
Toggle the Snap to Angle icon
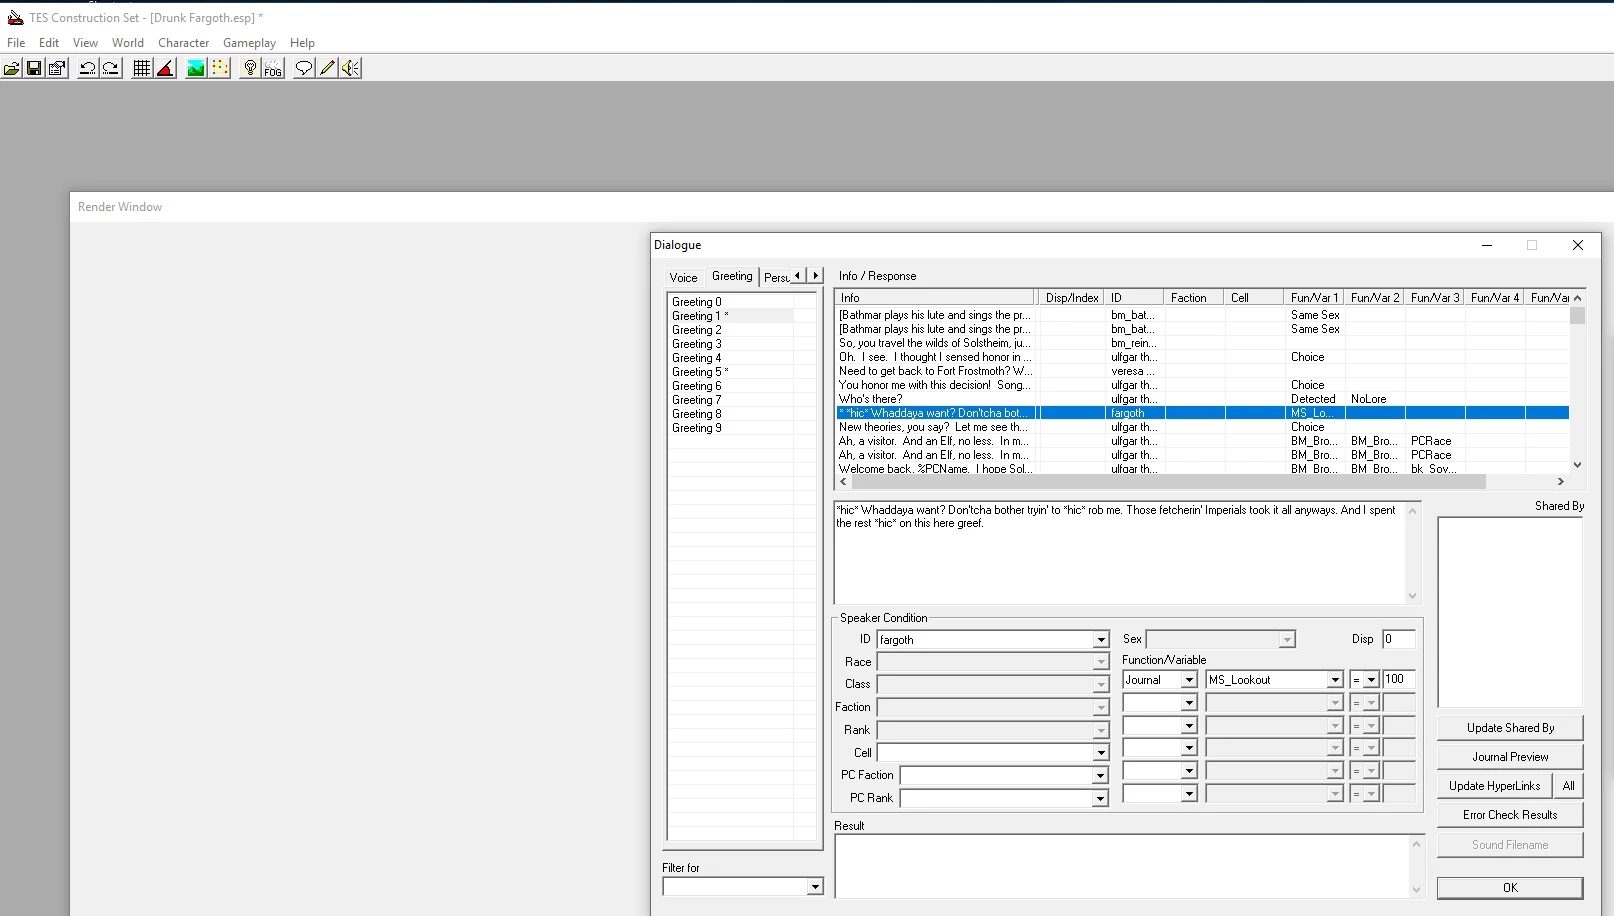tap(166, 68)
